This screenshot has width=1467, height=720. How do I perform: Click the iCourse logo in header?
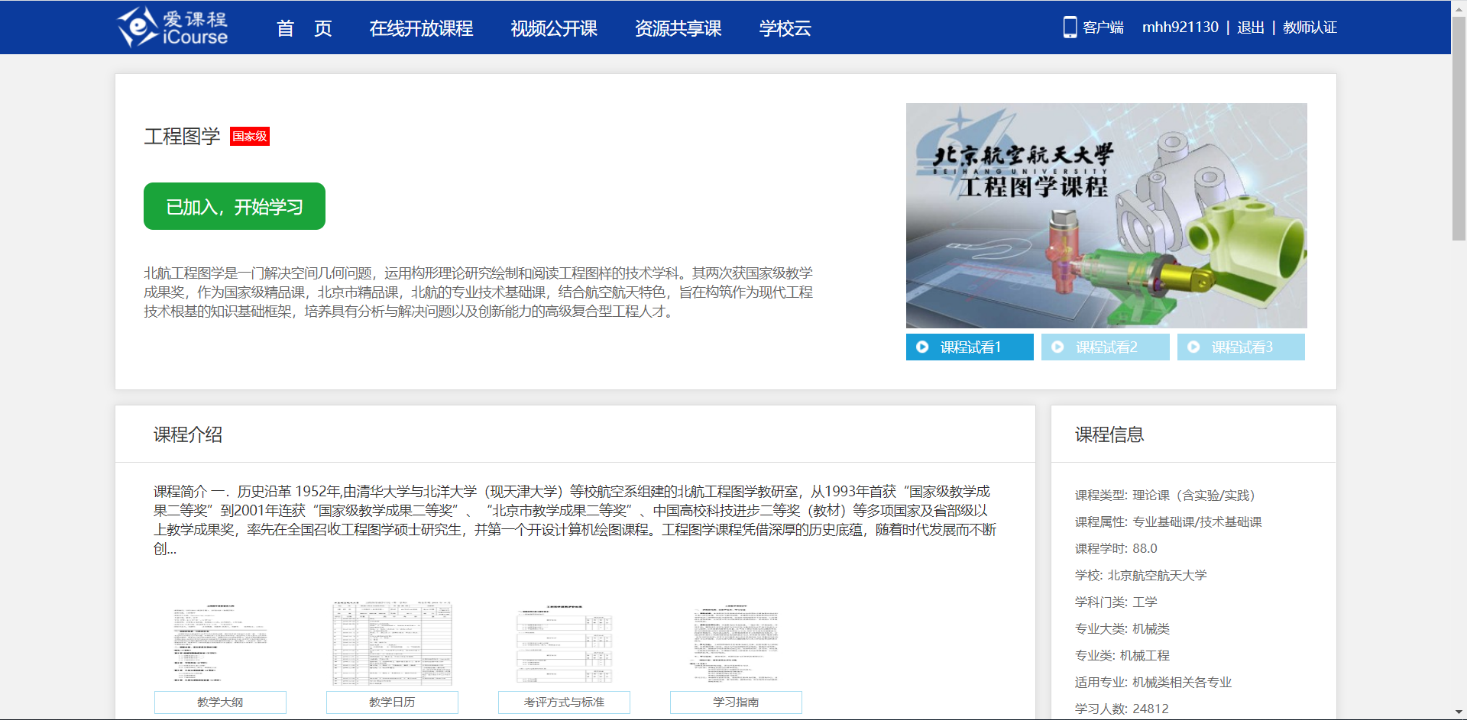point(173,27)
